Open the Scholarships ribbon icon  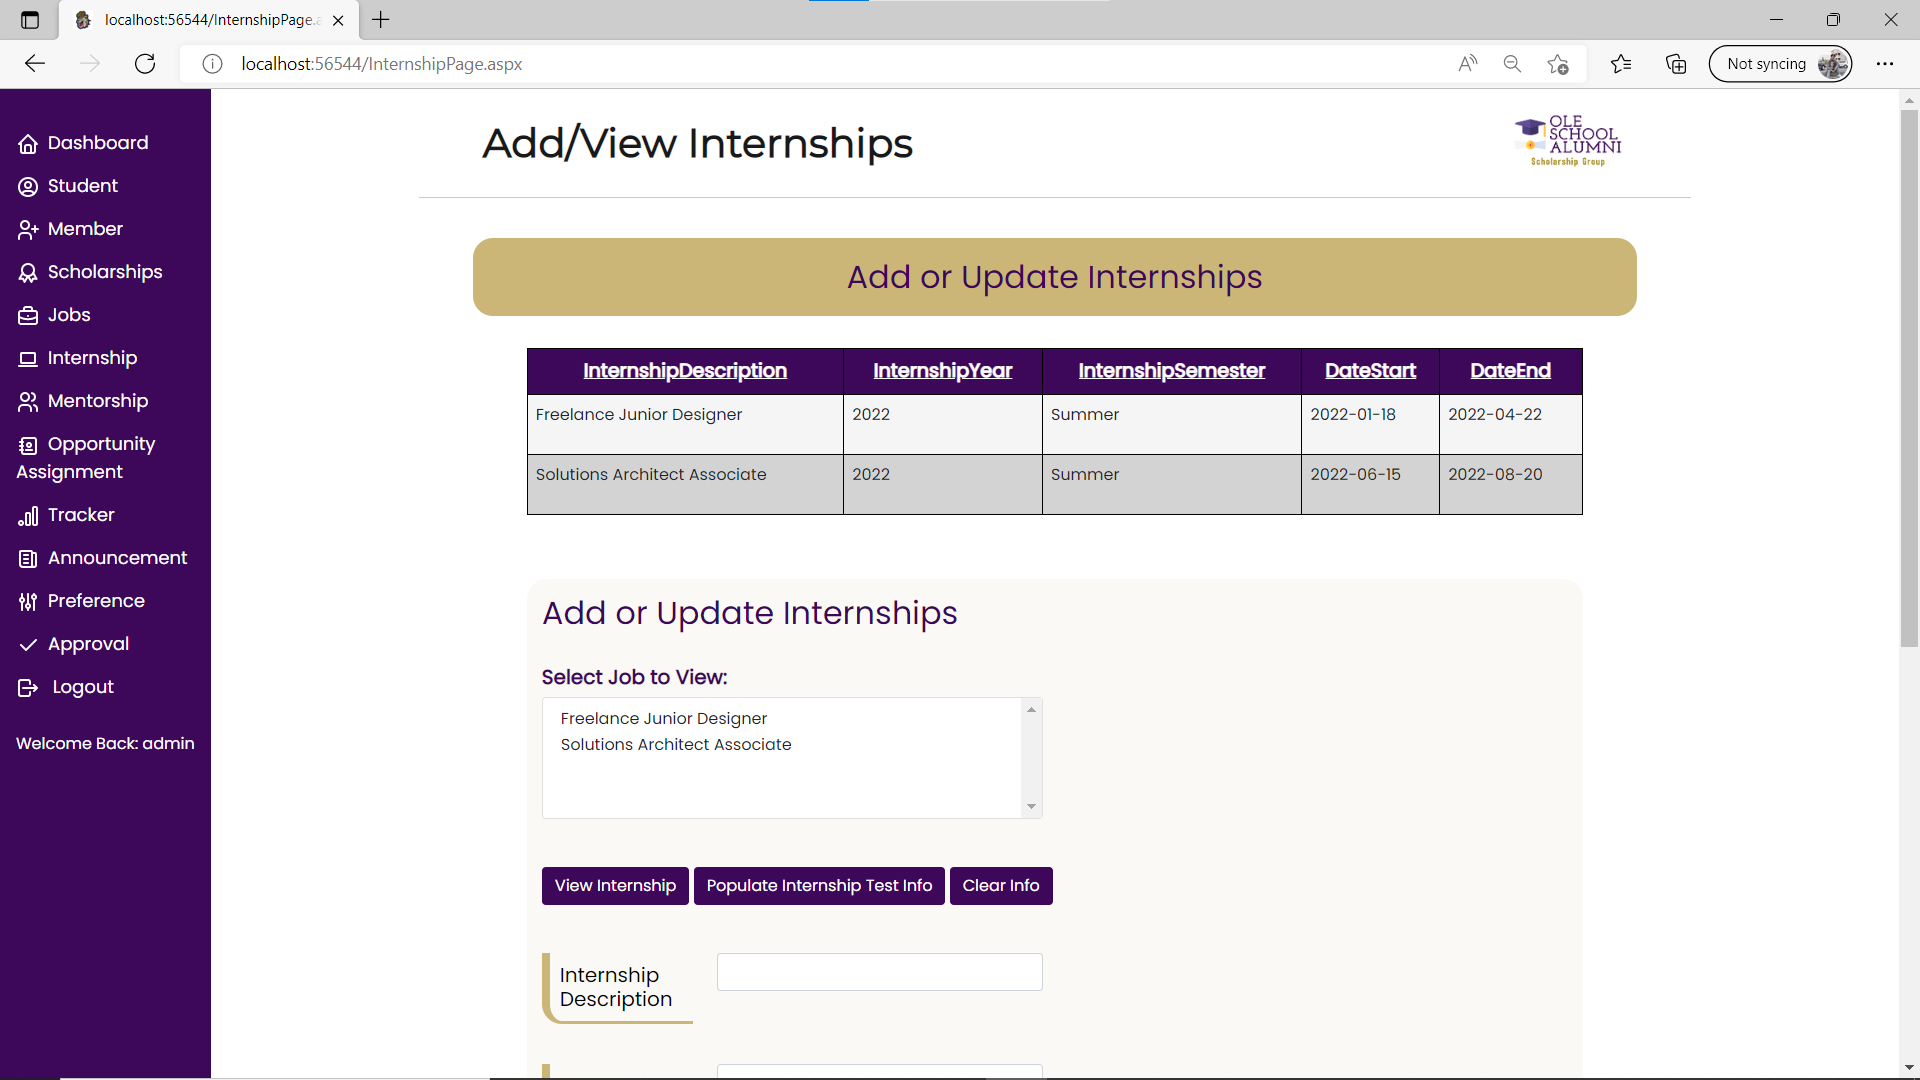pyautogui.click(x=28, y=273)
